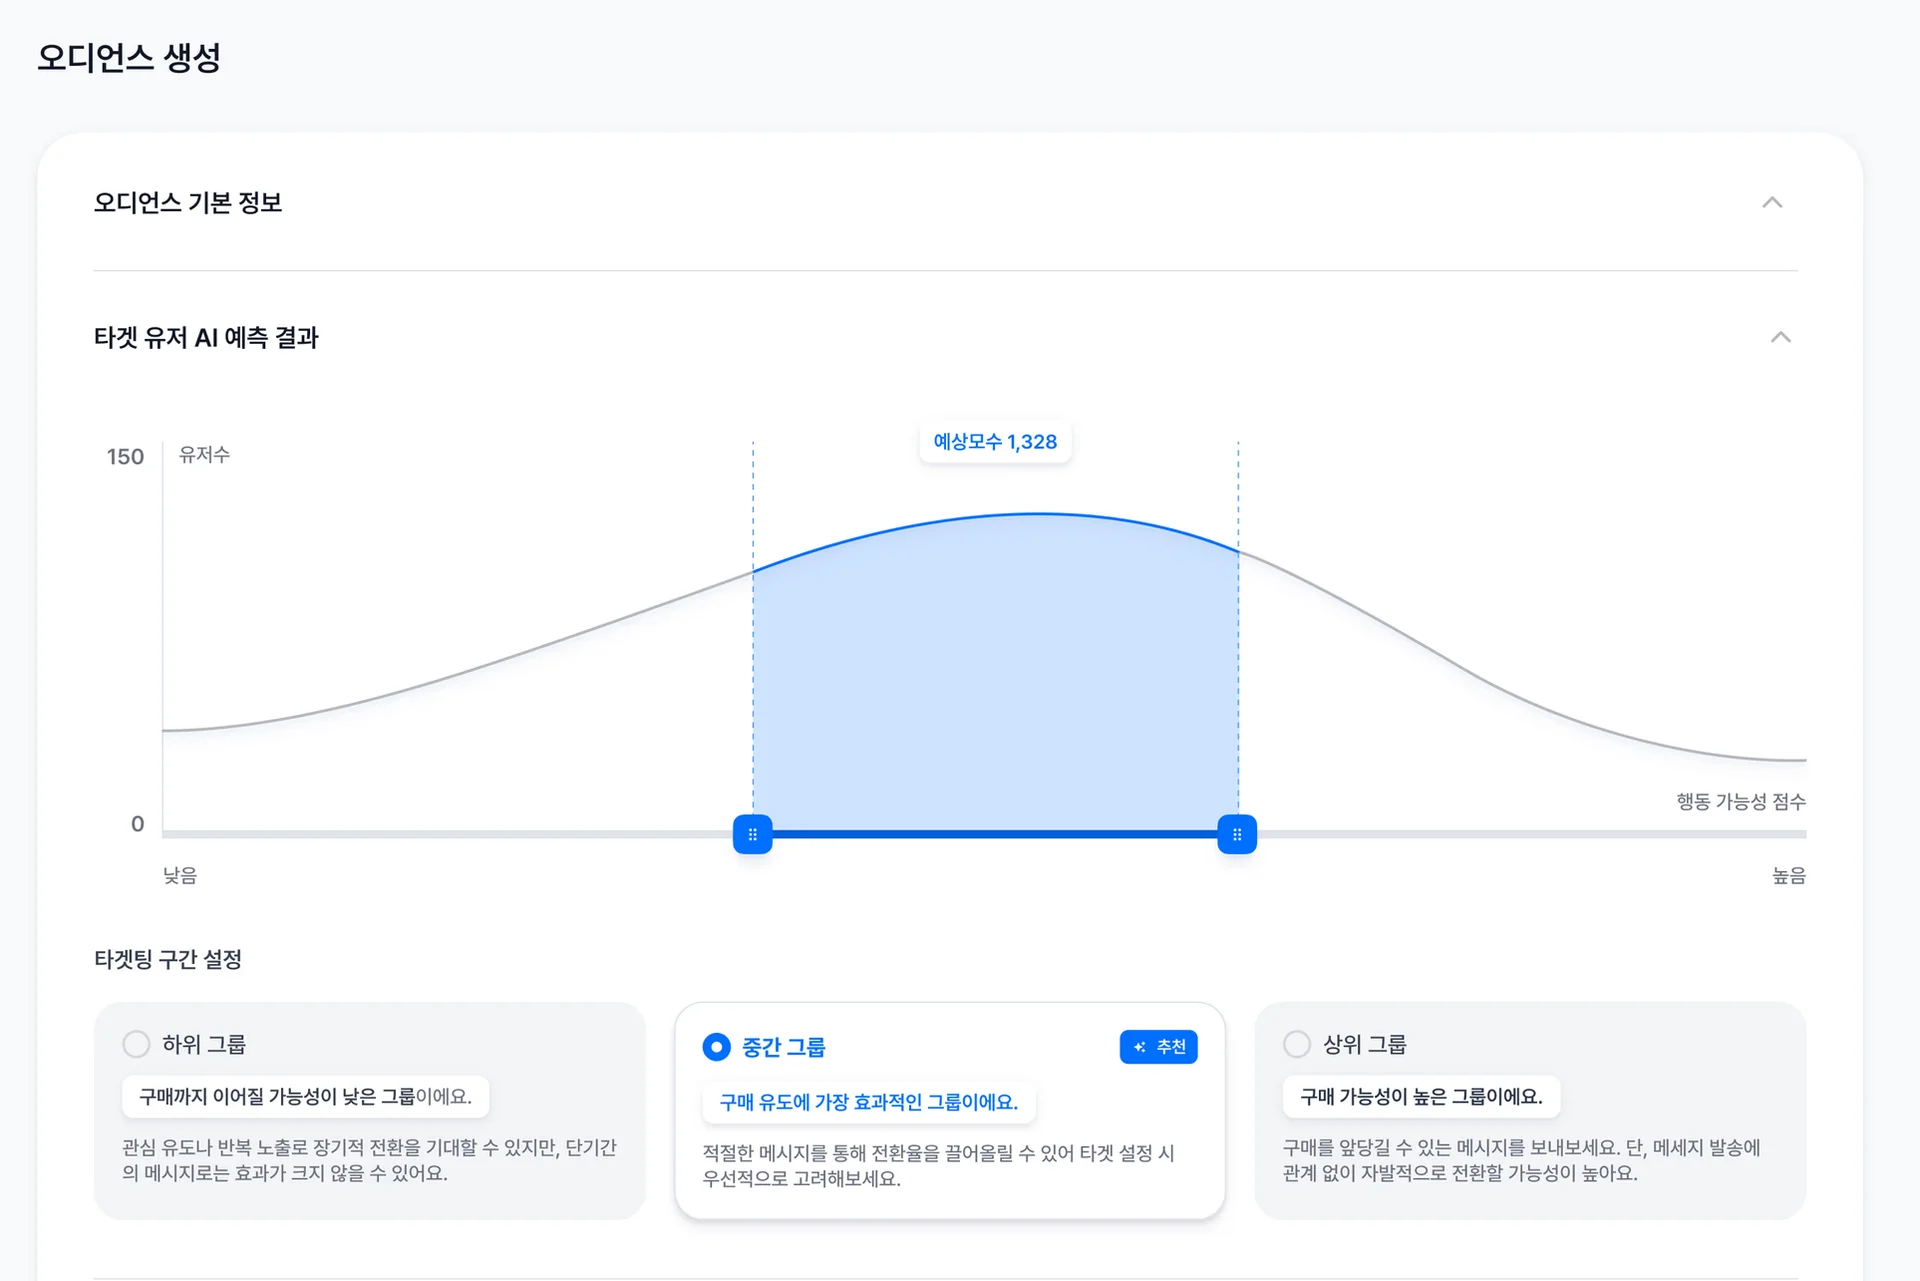Click the right range slider handle
This screenshot has width=1920, height=1281.
tap(1237, 834)
